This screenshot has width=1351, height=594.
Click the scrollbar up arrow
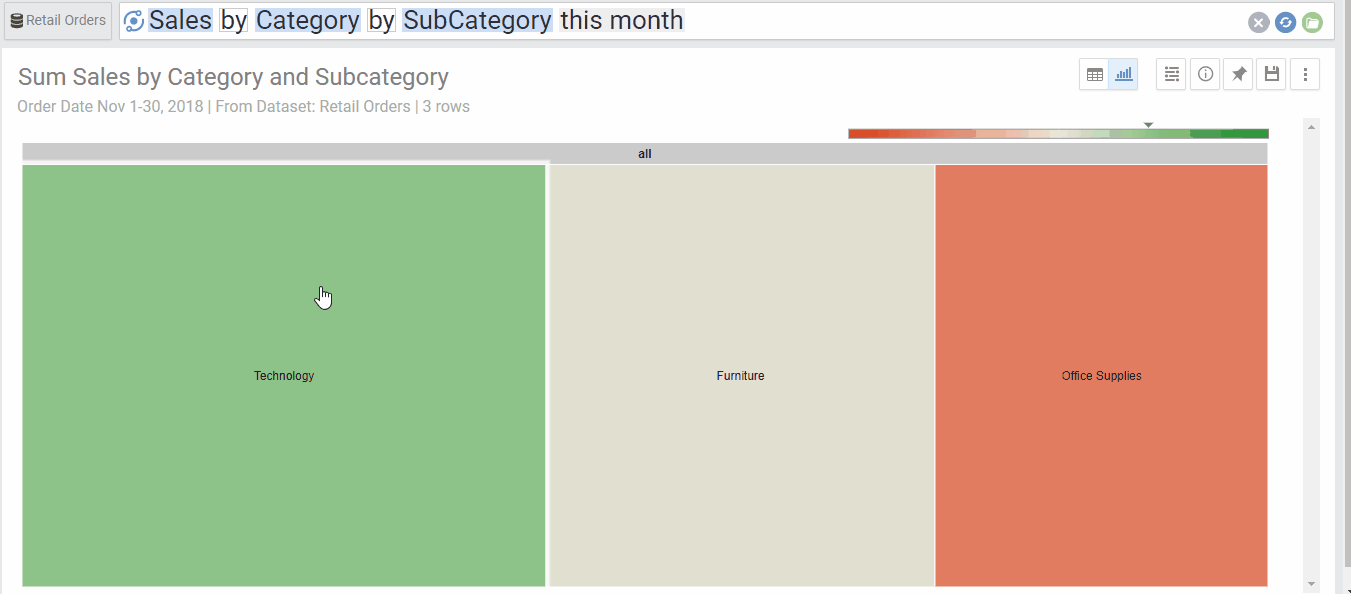pos(1311,126)
